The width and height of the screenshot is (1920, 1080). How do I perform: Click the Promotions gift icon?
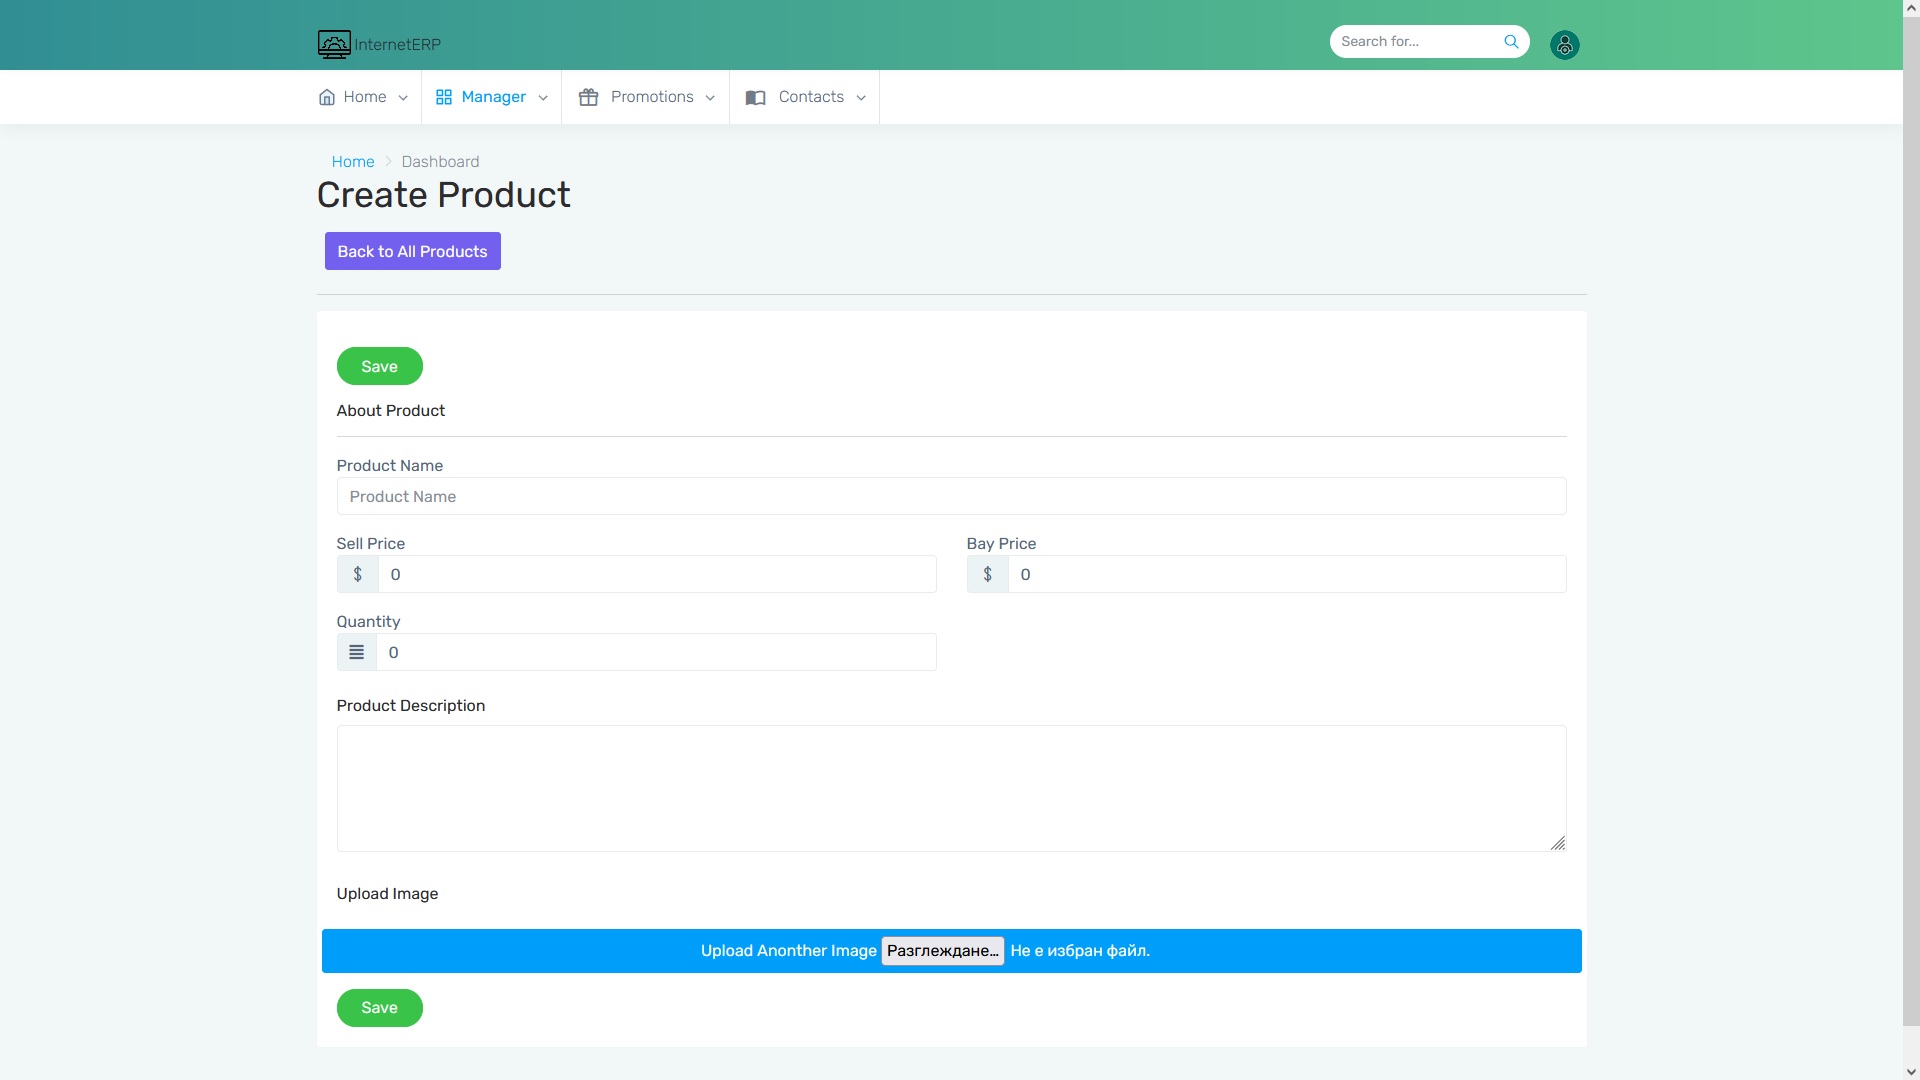tap(588, 97)
